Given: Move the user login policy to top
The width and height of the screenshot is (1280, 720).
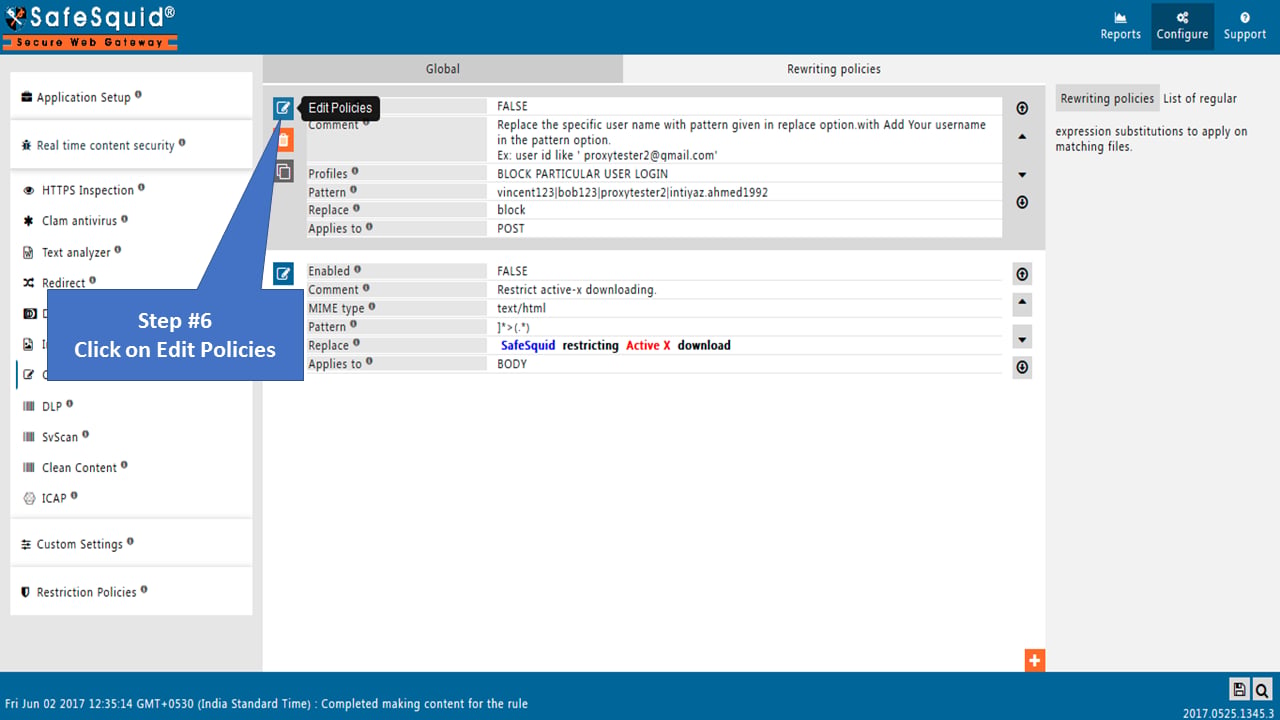Looking at the screenshot, I should click(1022, 108).
